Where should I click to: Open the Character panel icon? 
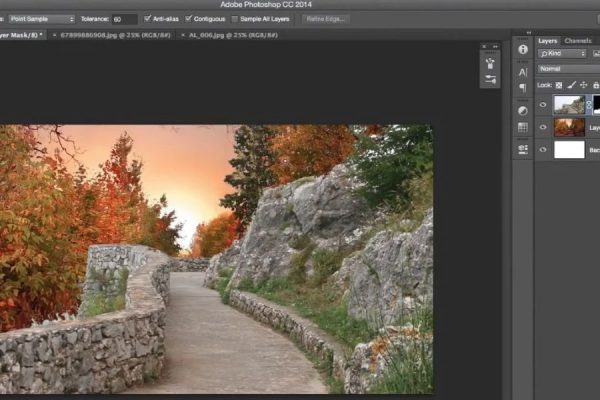pyautogui.click(x=523, y=72)
